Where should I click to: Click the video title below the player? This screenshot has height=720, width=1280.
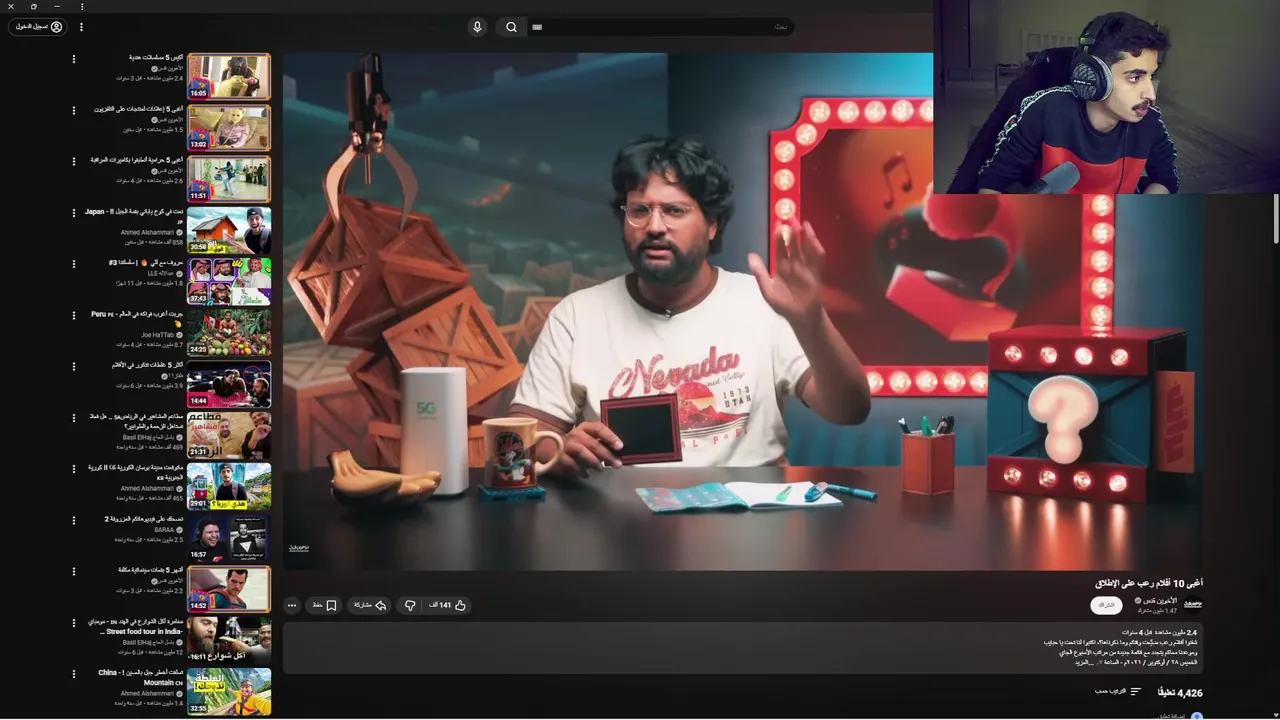(1149, 583)
